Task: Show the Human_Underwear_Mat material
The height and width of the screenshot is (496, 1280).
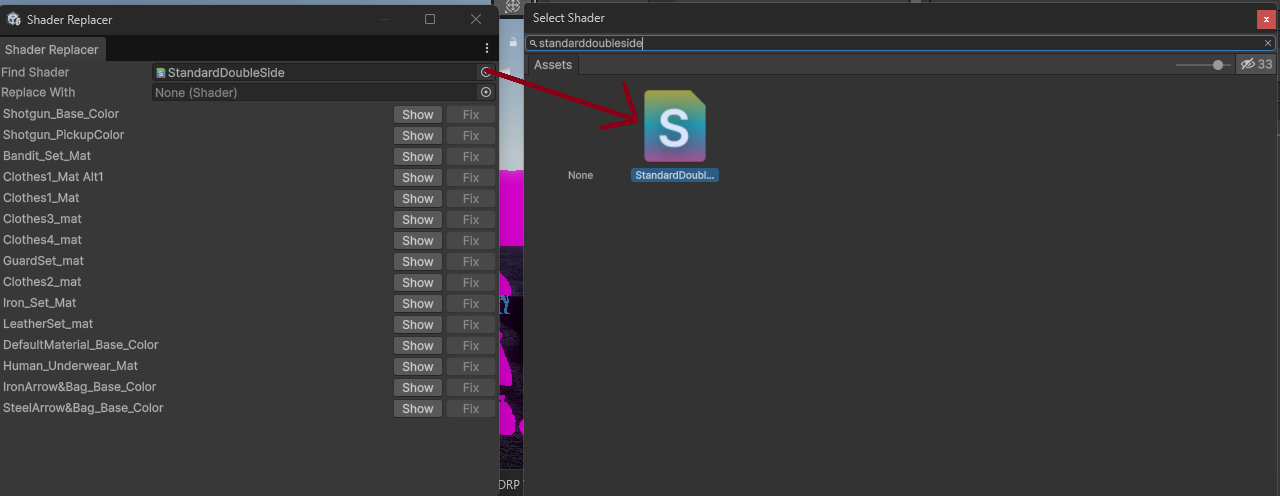Action: coord(417,366)
